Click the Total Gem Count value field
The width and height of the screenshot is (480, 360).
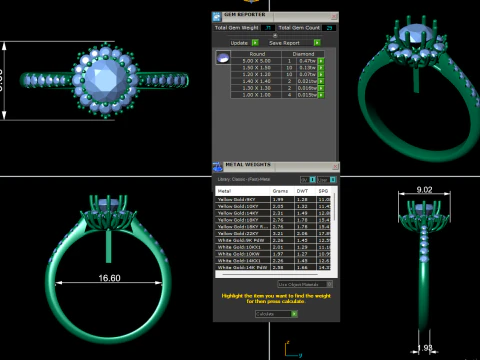click(x=329, y=28)
